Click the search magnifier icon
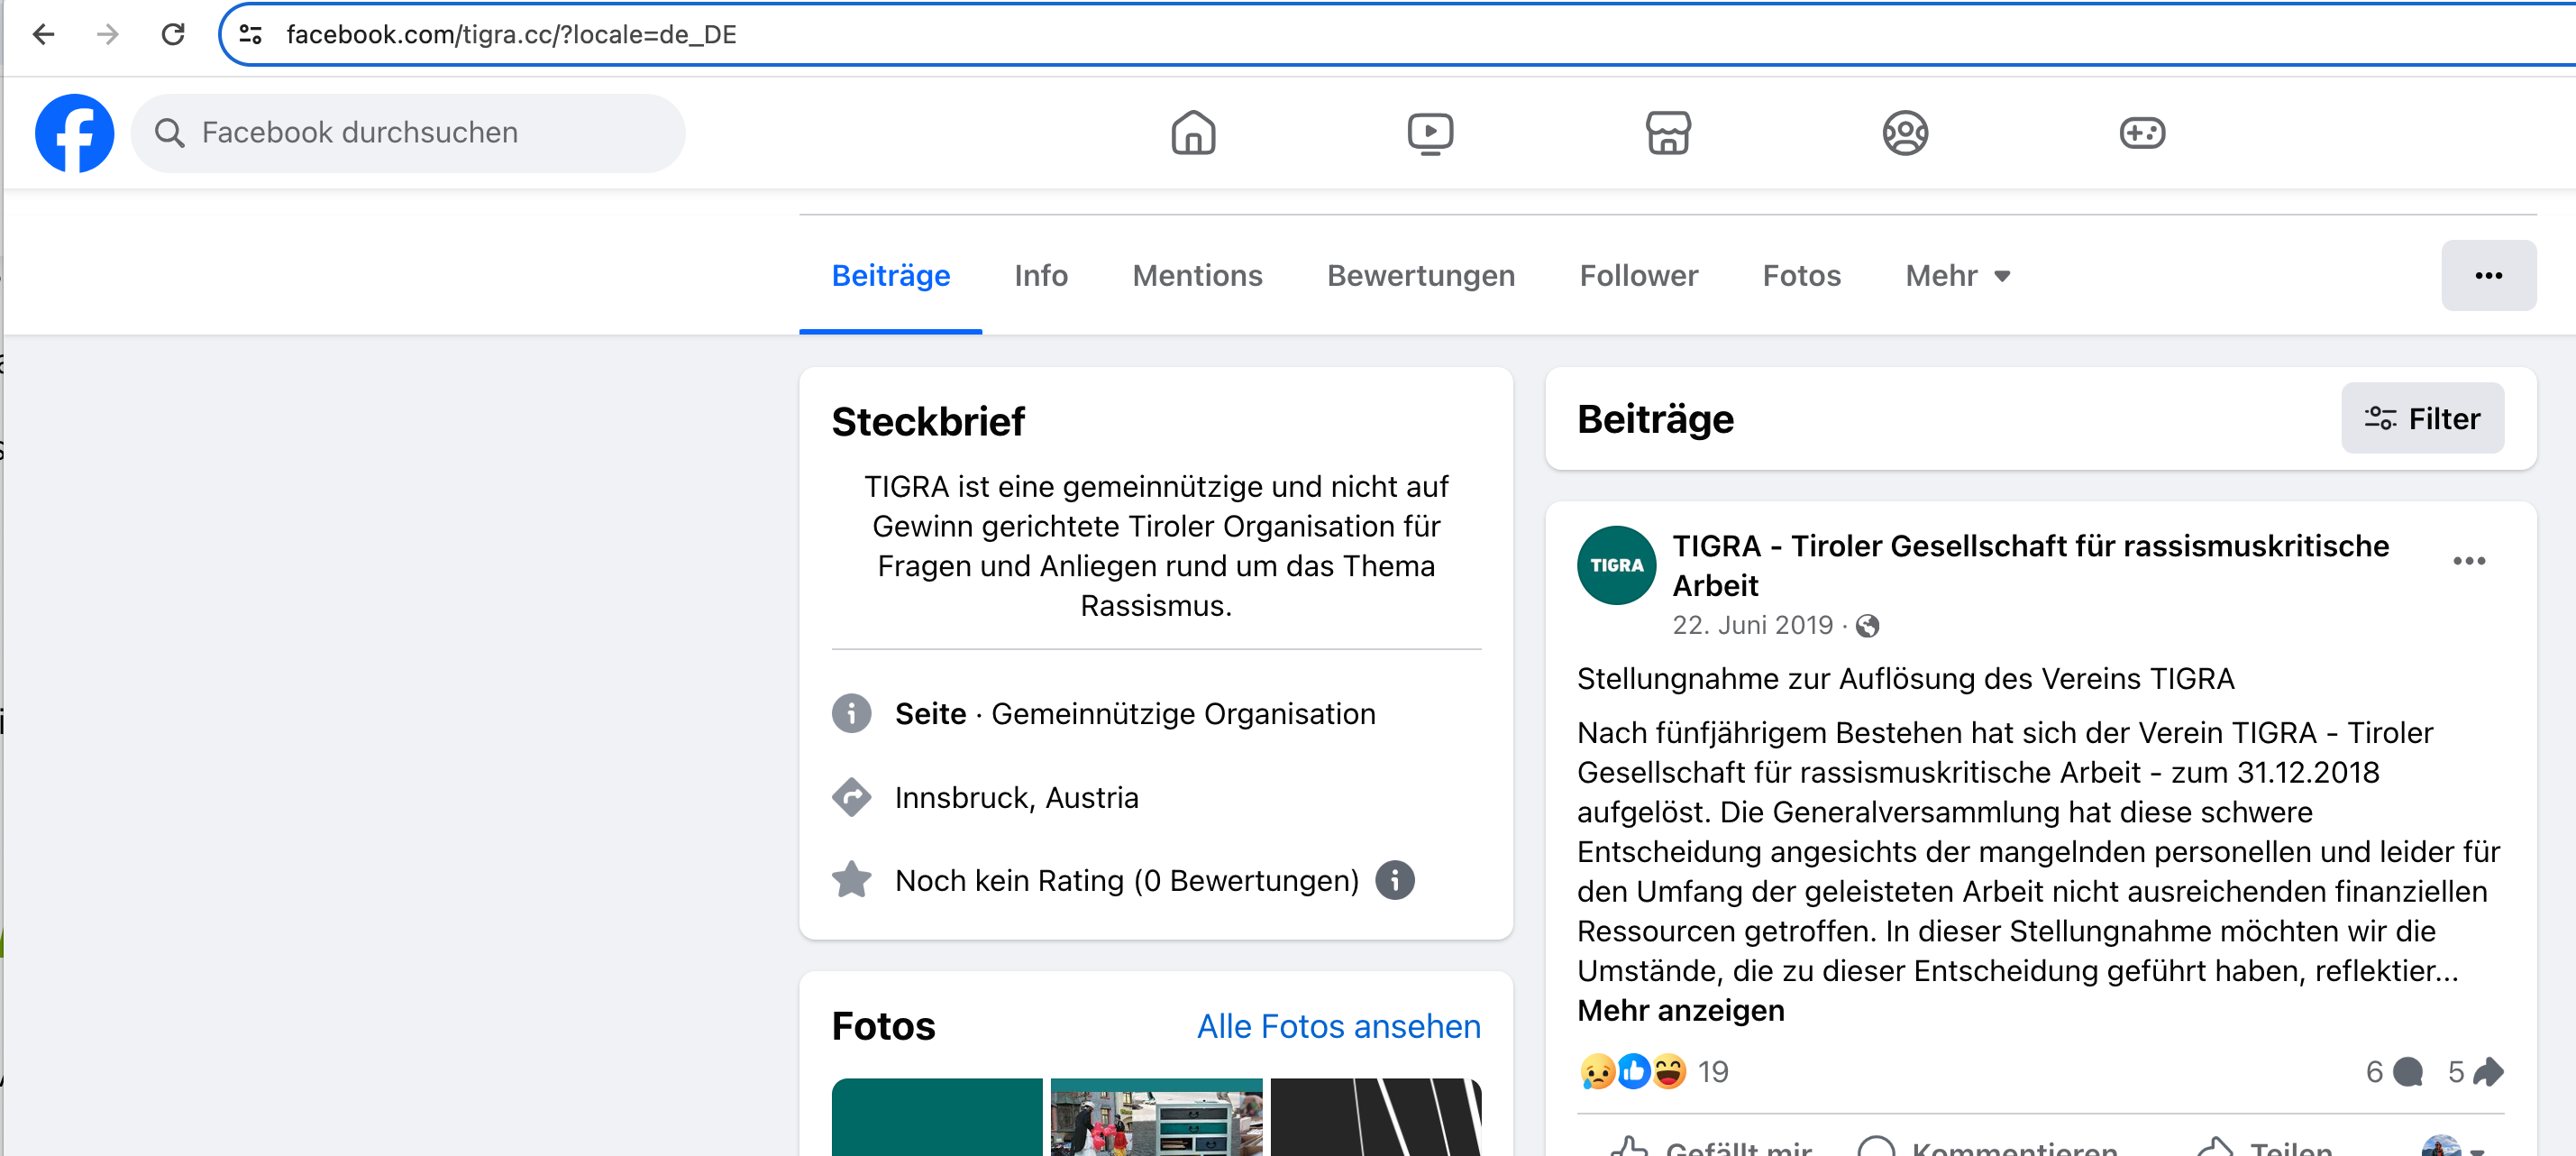Image resolution: width=2576 pixels, height=1156 pixels. click(x=170, y=133)
